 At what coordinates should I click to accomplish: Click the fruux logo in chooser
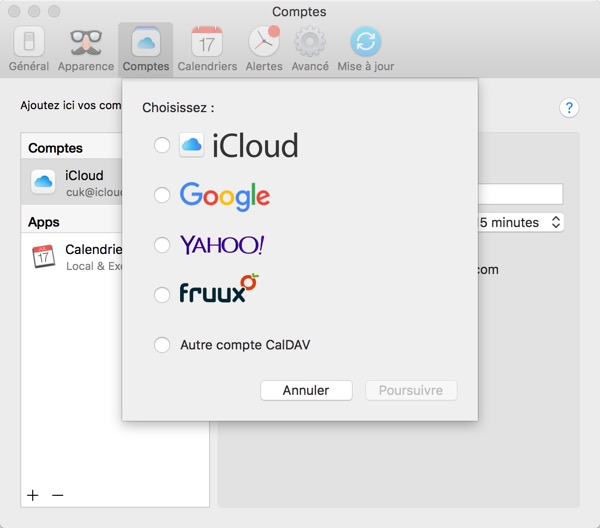click(219, 289)
